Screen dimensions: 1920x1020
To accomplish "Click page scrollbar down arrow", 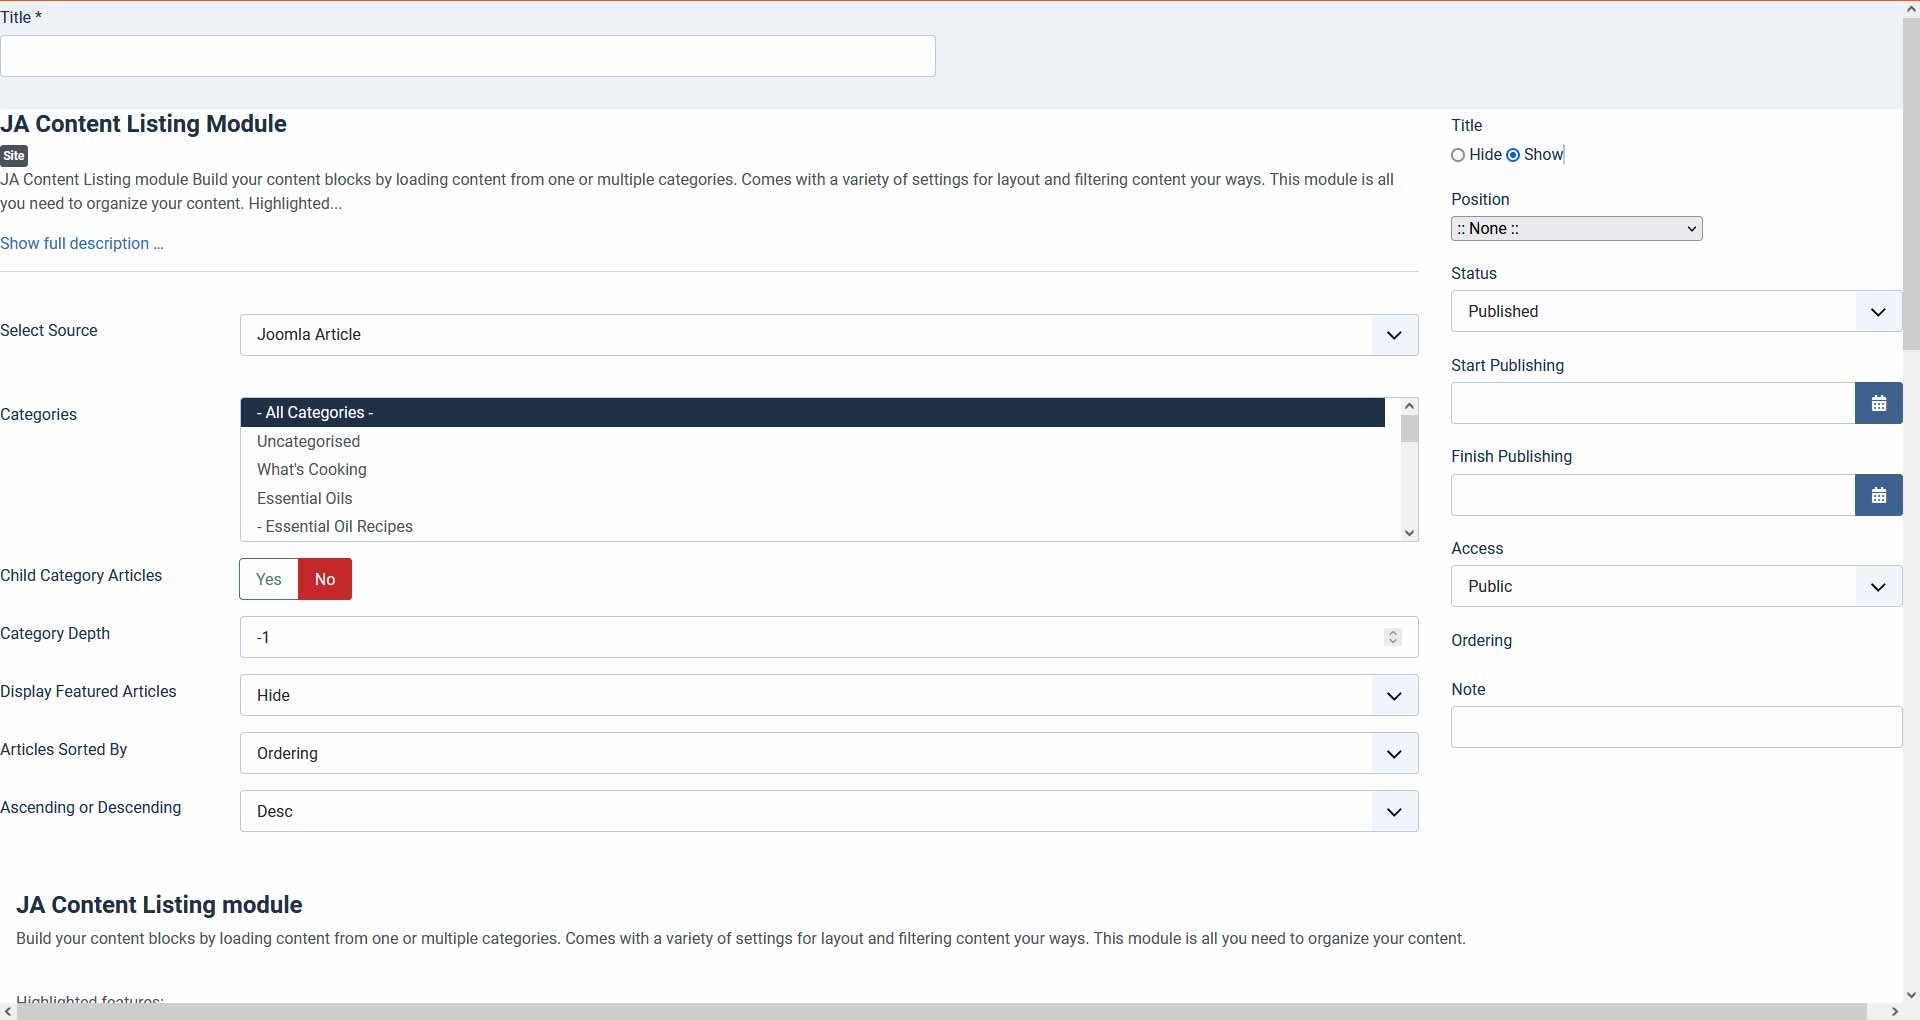I will tap(1911, 995).
